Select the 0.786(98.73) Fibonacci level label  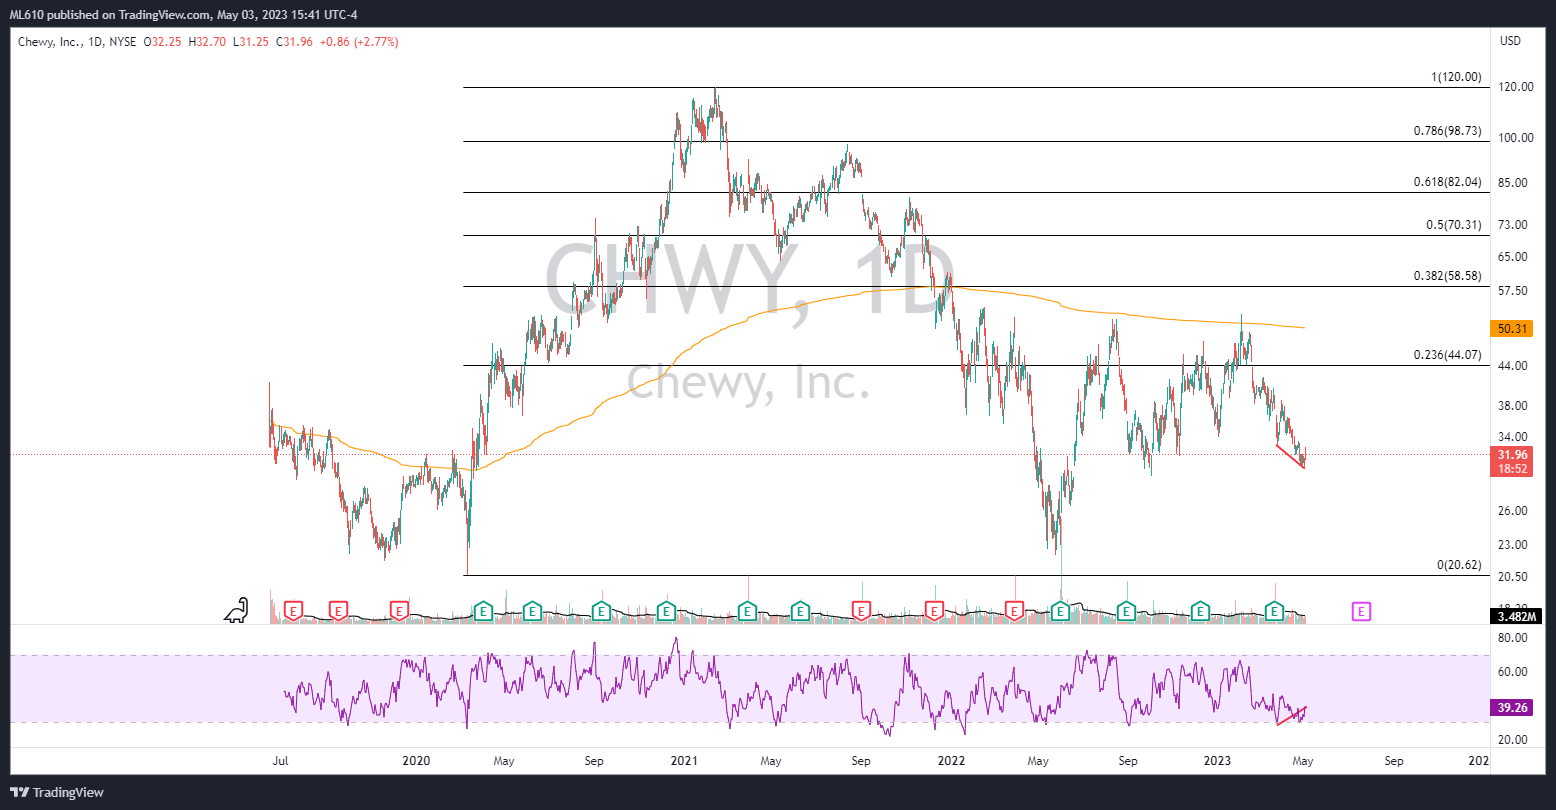(x=1447, y=131)
